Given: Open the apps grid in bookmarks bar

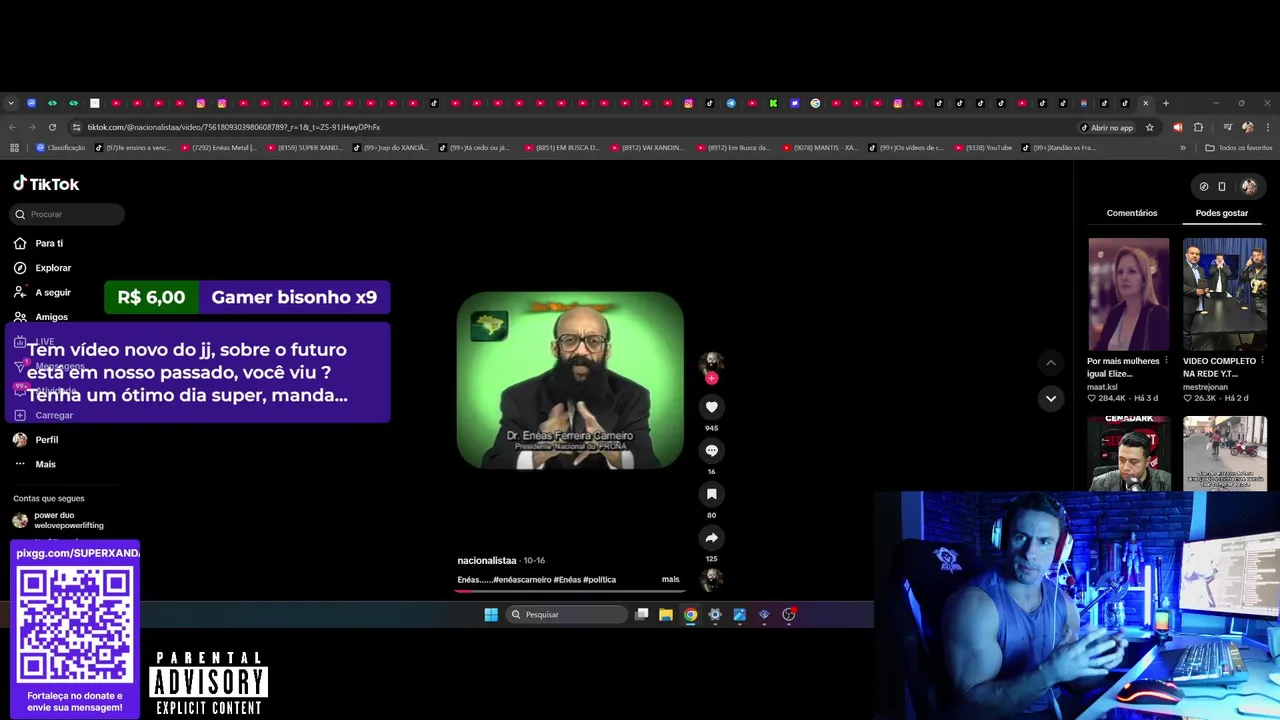Looking at the screenshot, I should [14, 148].
